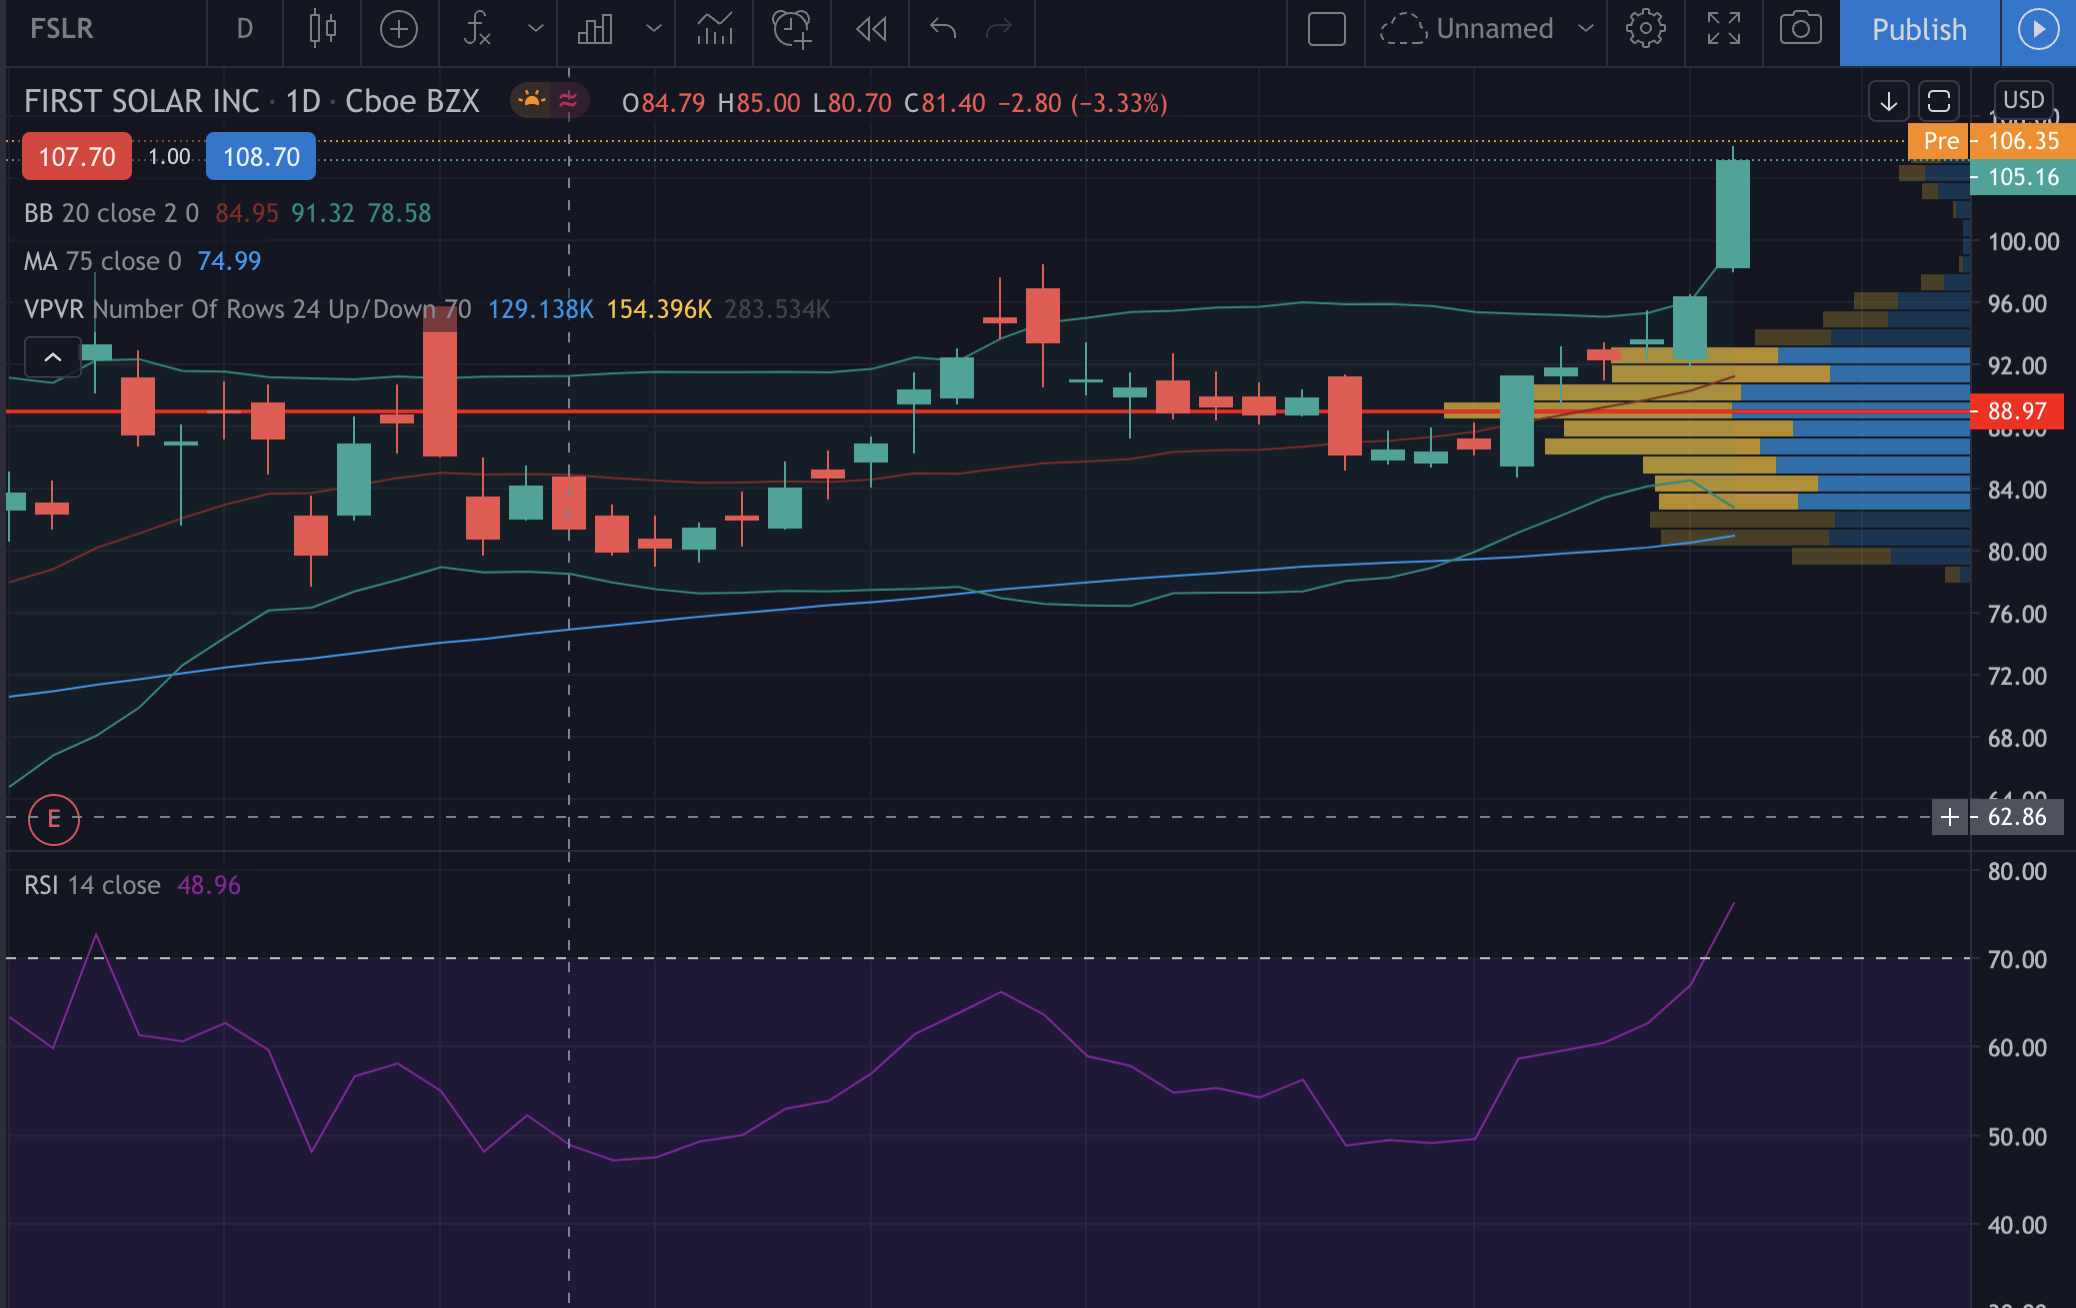This screenshot has width=2076, height=1308.
Task: Start bar replay rewind icon
Action: 871,29
